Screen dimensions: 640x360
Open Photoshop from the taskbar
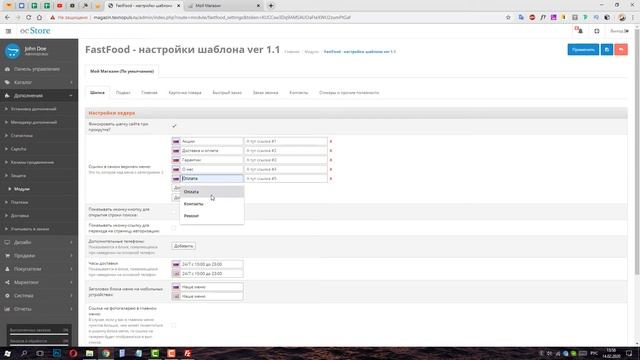[57, 353]
